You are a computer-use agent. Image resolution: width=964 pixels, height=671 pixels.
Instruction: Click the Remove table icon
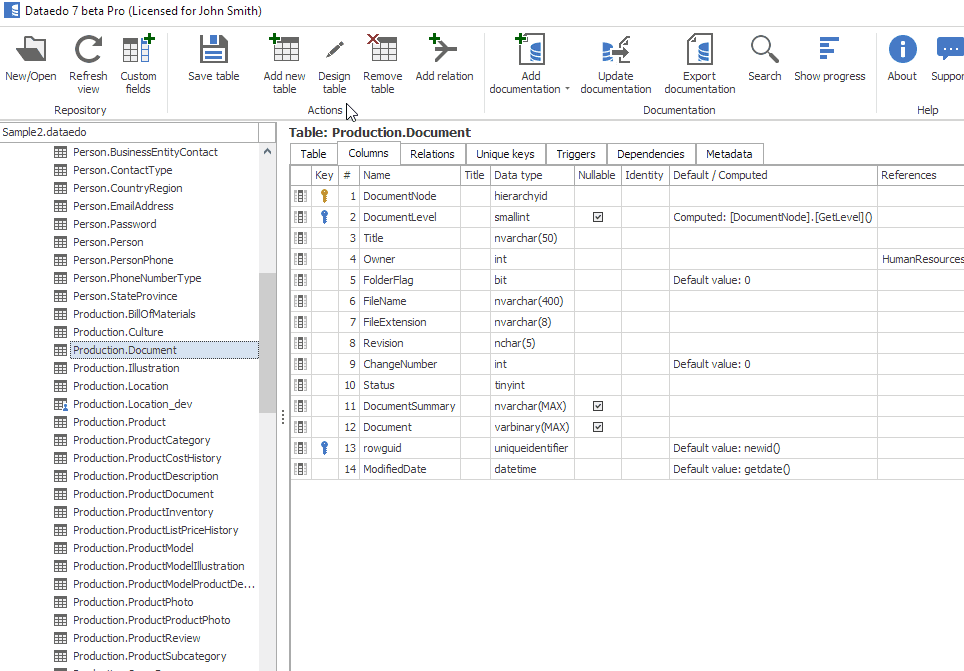(382, 50)
